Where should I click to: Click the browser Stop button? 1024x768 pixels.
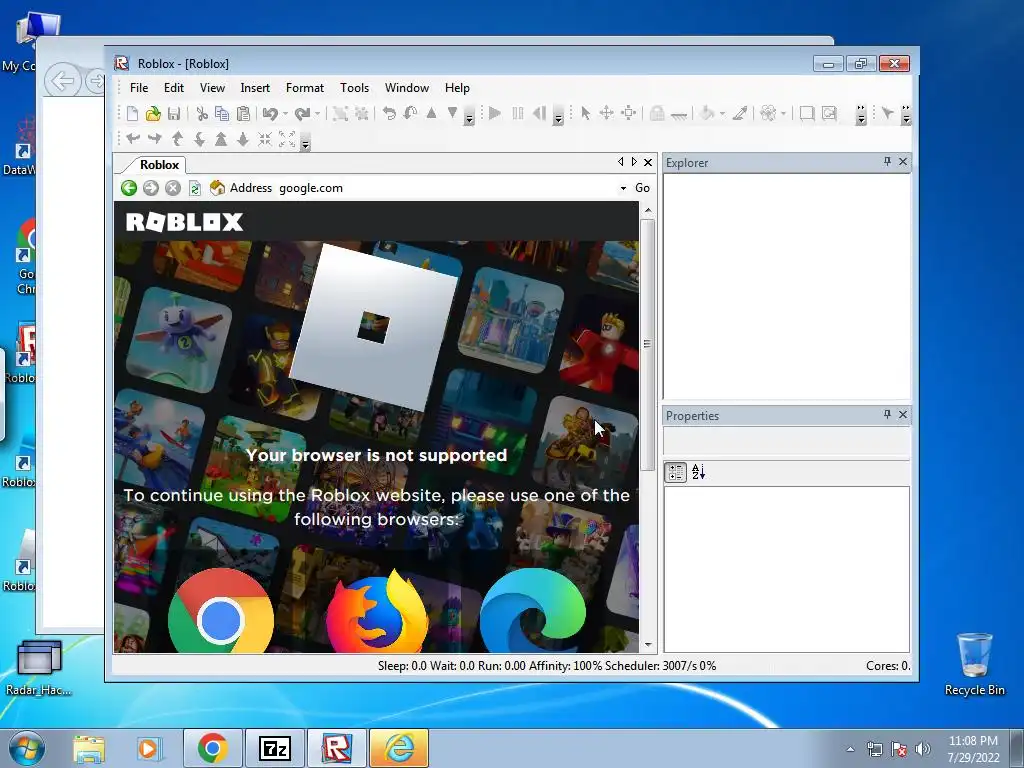pyautogui.click(x=172, y=188)
